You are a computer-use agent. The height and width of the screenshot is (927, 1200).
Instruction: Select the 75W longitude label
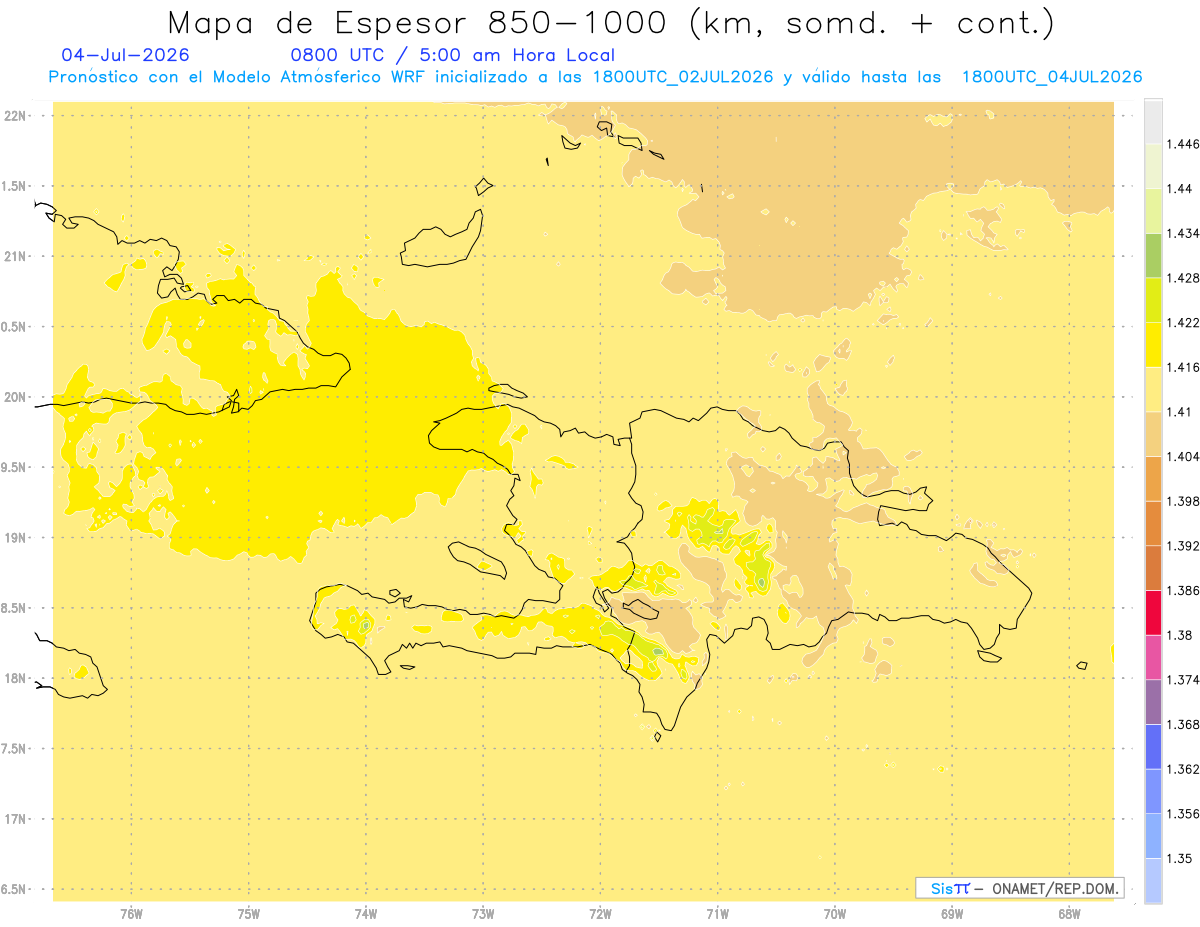click(x=249, y=914)
